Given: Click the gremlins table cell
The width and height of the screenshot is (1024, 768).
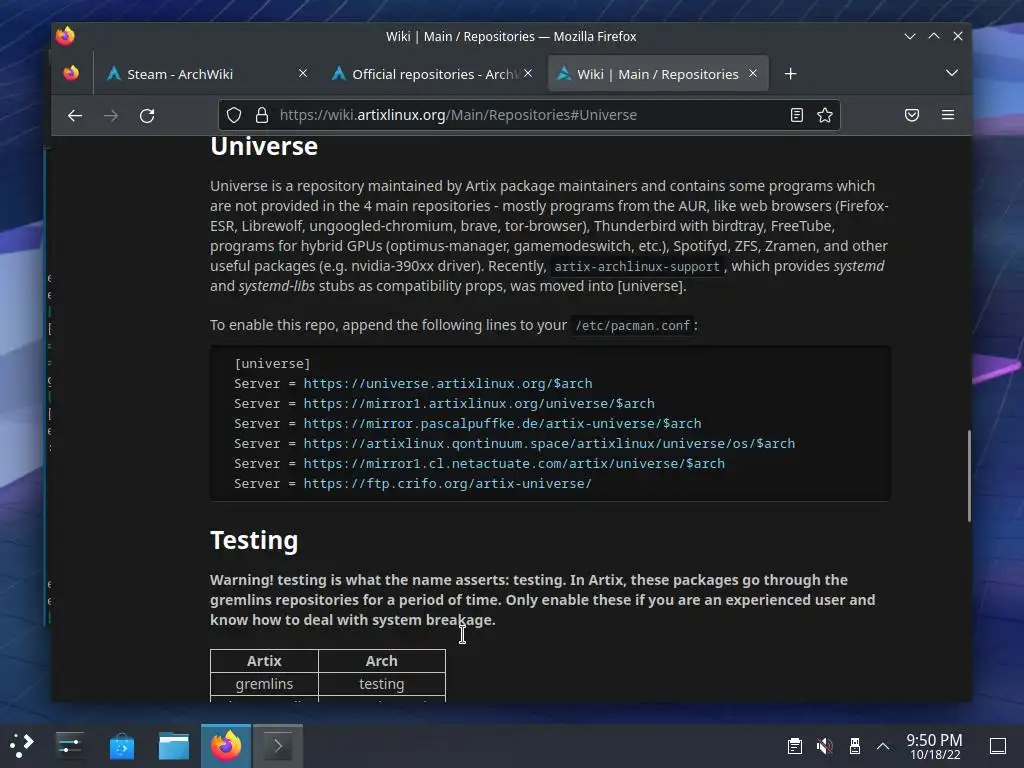Looking at the screenshot, I should 264,684.
